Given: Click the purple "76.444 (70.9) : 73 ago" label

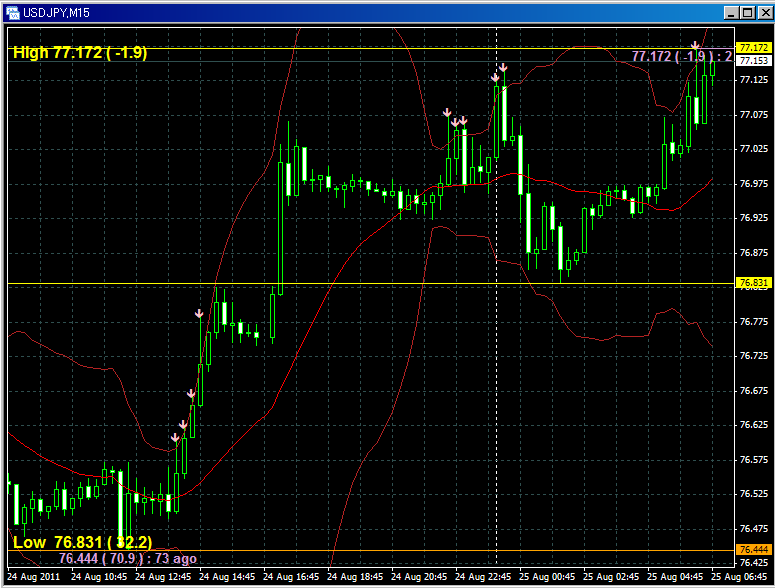Looking at the screenshot, I should (x=127, y=558).
